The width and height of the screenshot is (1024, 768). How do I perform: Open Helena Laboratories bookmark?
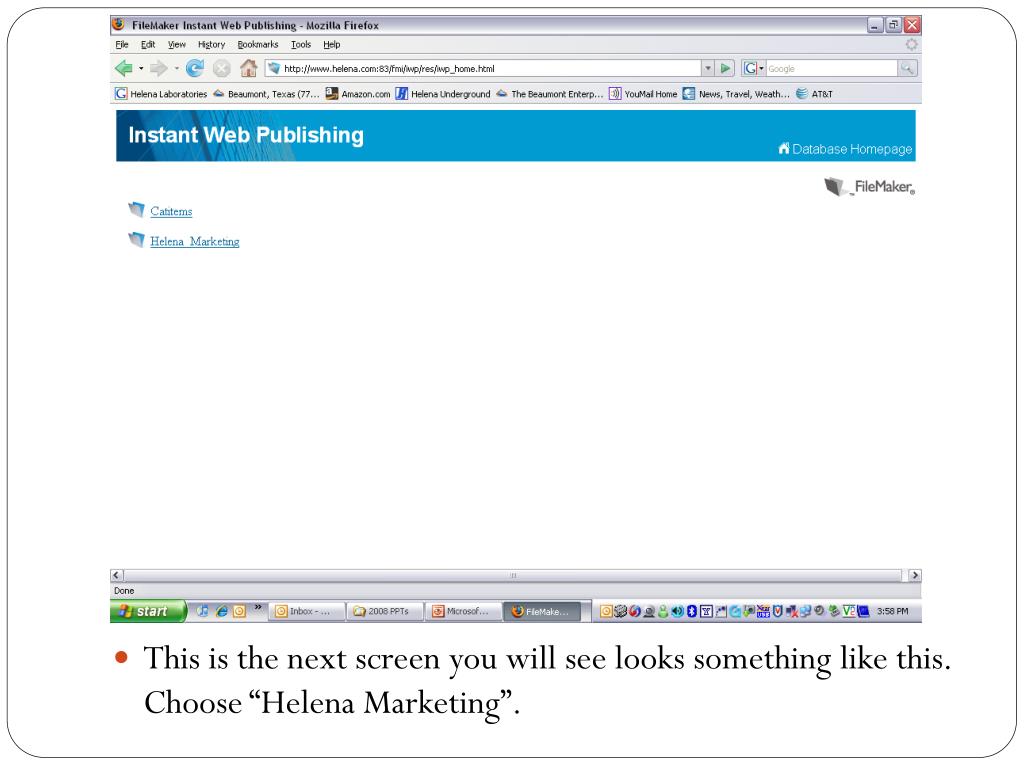point(161,94)
